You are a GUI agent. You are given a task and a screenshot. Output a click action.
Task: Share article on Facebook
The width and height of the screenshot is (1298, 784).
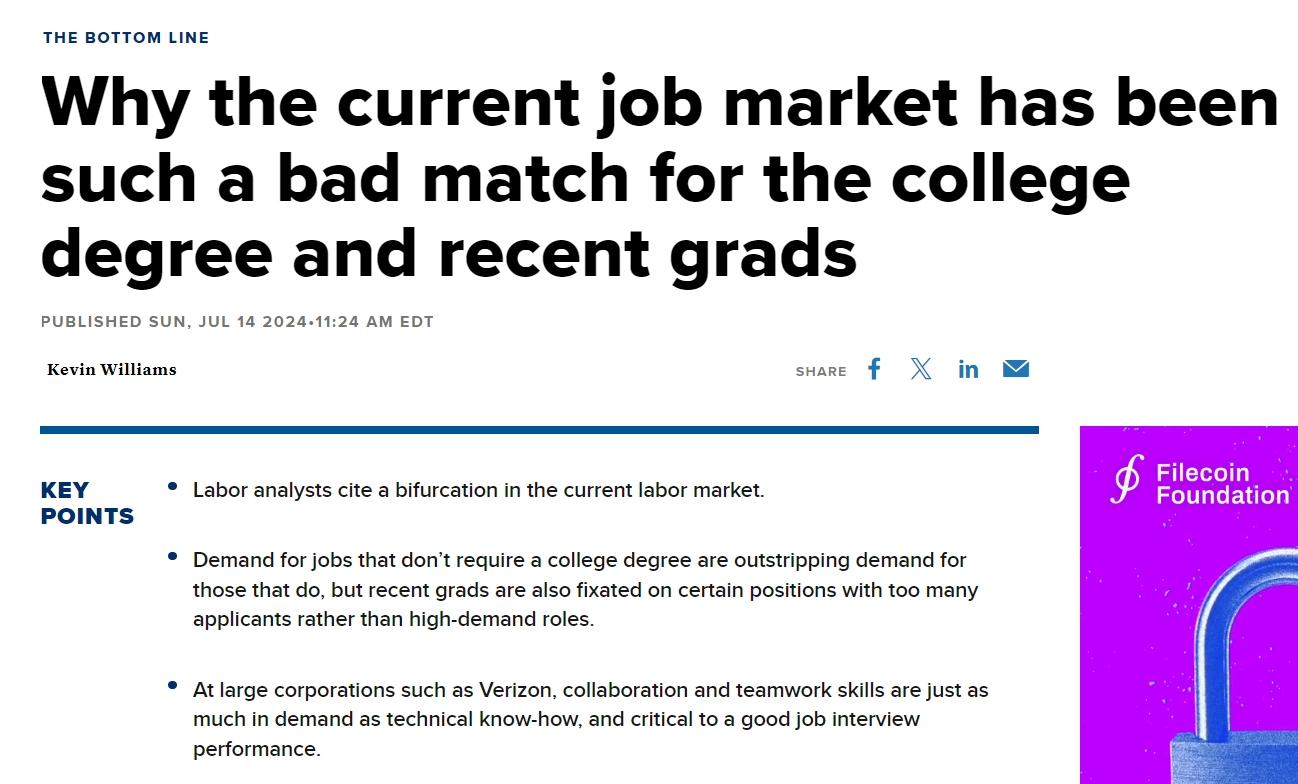tap(874, 369)
